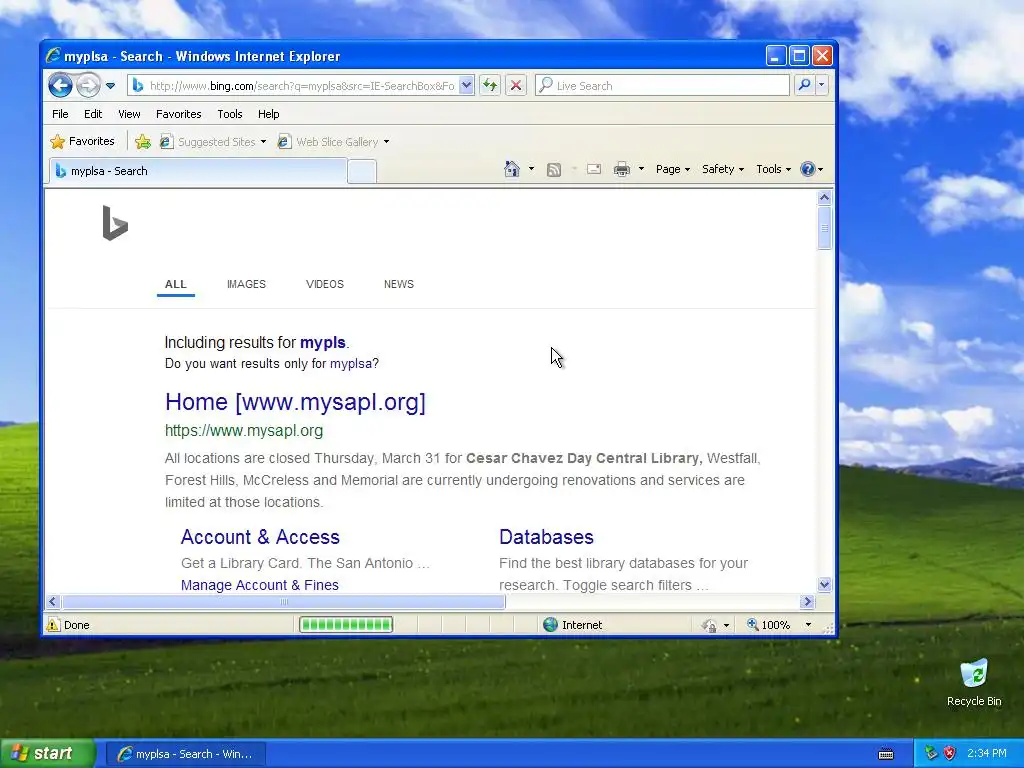The height and width of the screenshot is (768, 1024).
Task: Switch to NEWS results tab
Action: (399, 284)
